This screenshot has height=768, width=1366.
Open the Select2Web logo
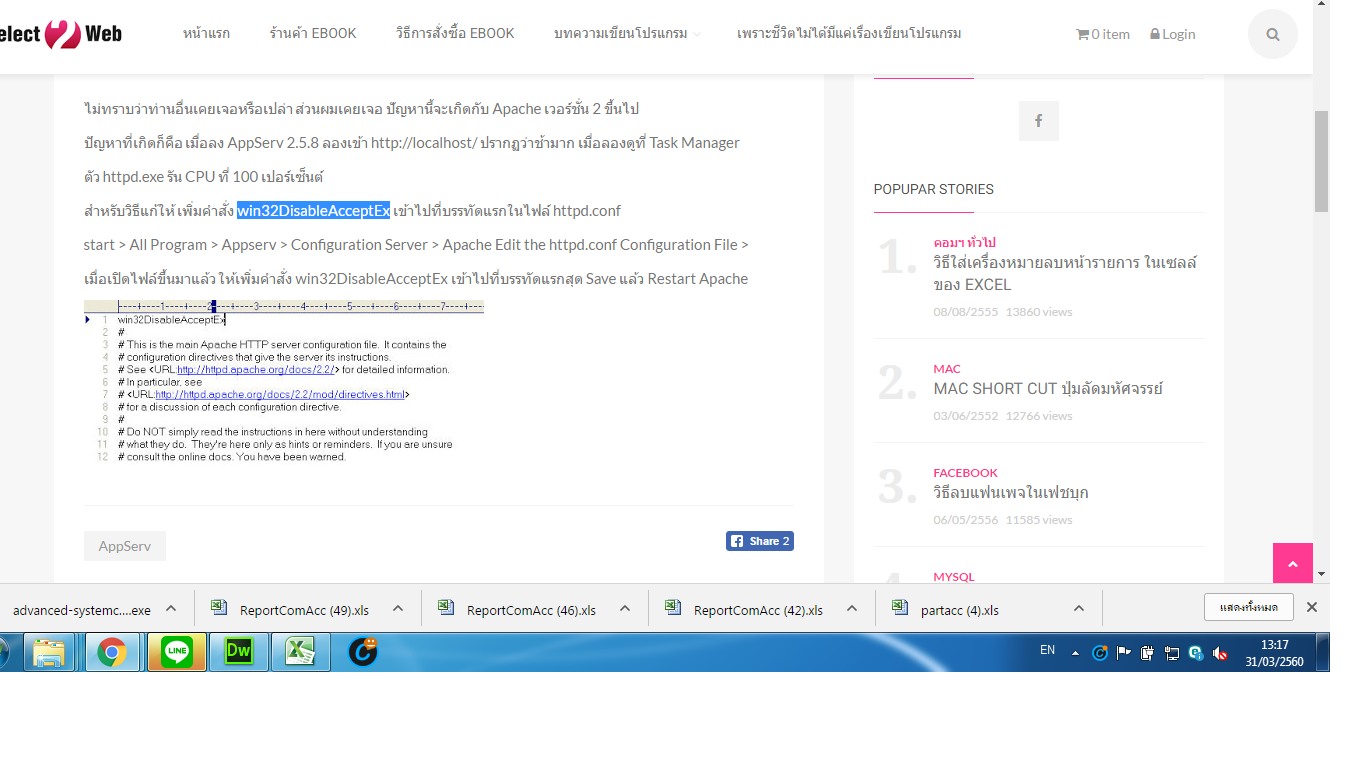(60, 34)
